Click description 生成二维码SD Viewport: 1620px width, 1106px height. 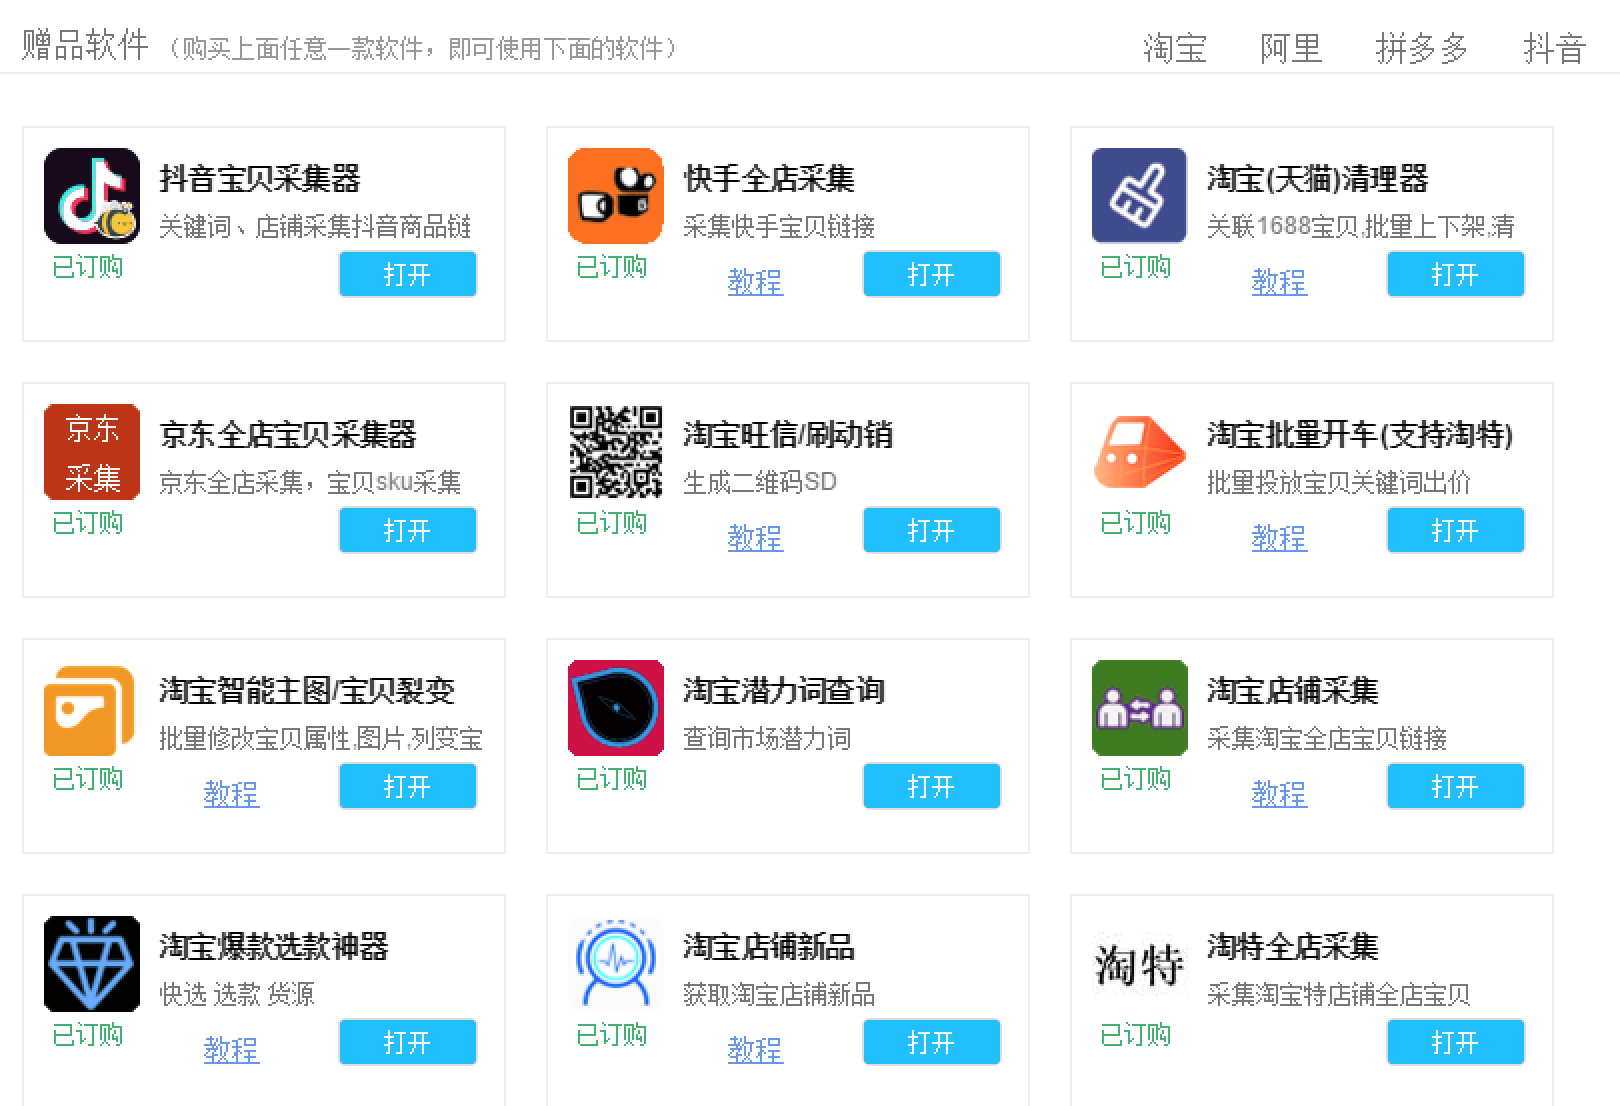tap(760, 483)
